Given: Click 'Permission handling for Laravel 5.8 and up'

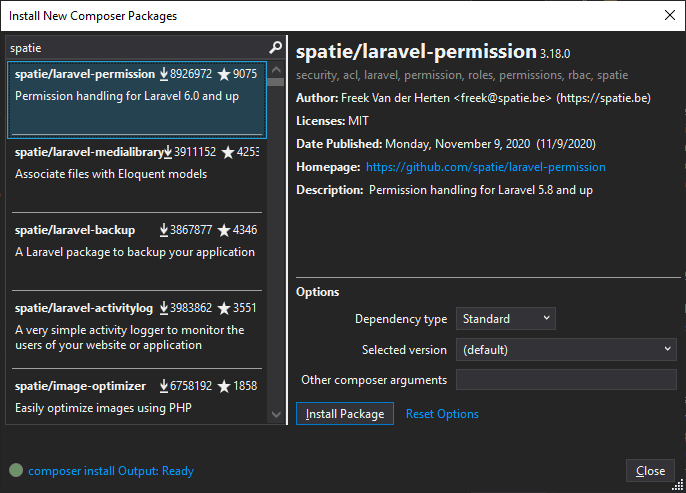Looking at the screenshot, I should pos(481,190).
